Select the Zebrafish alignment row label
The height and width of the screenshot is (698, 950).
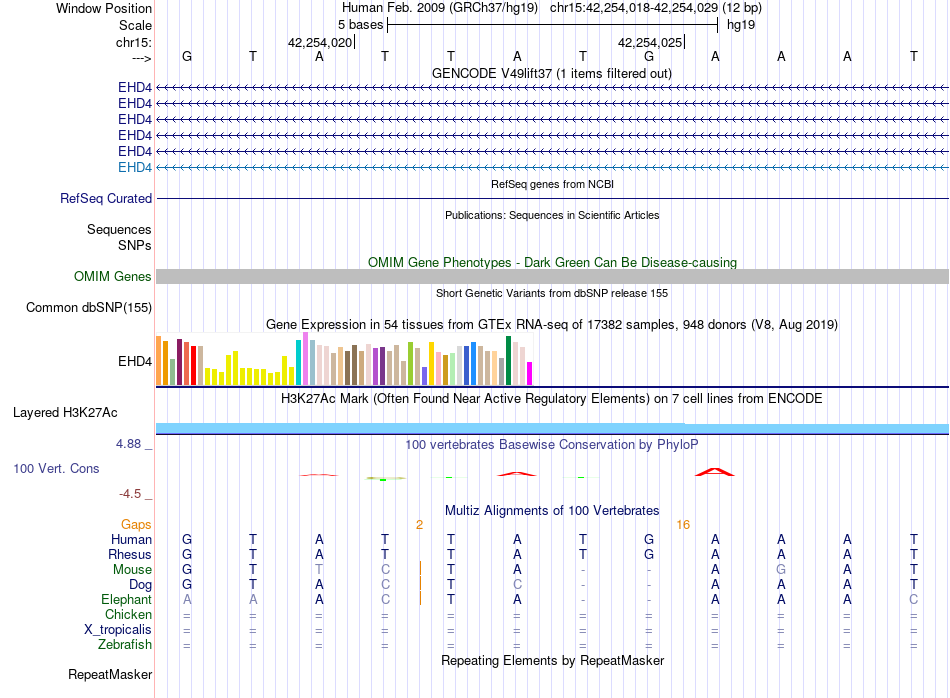tap(125, 645)
